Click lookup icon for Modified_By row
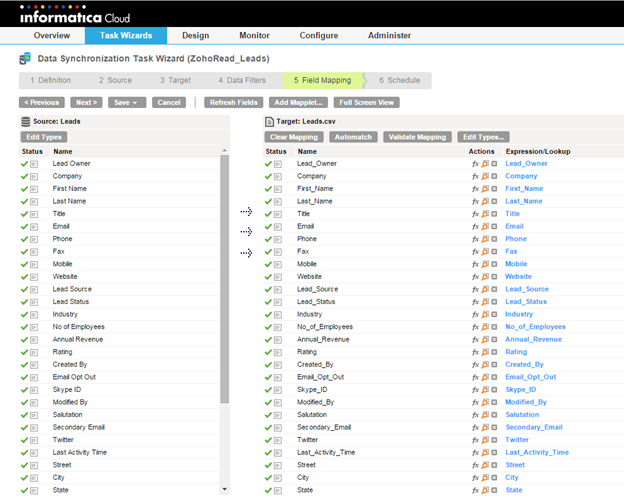The image size is (626, 499). pyautogui.click(x=485, y=402)
